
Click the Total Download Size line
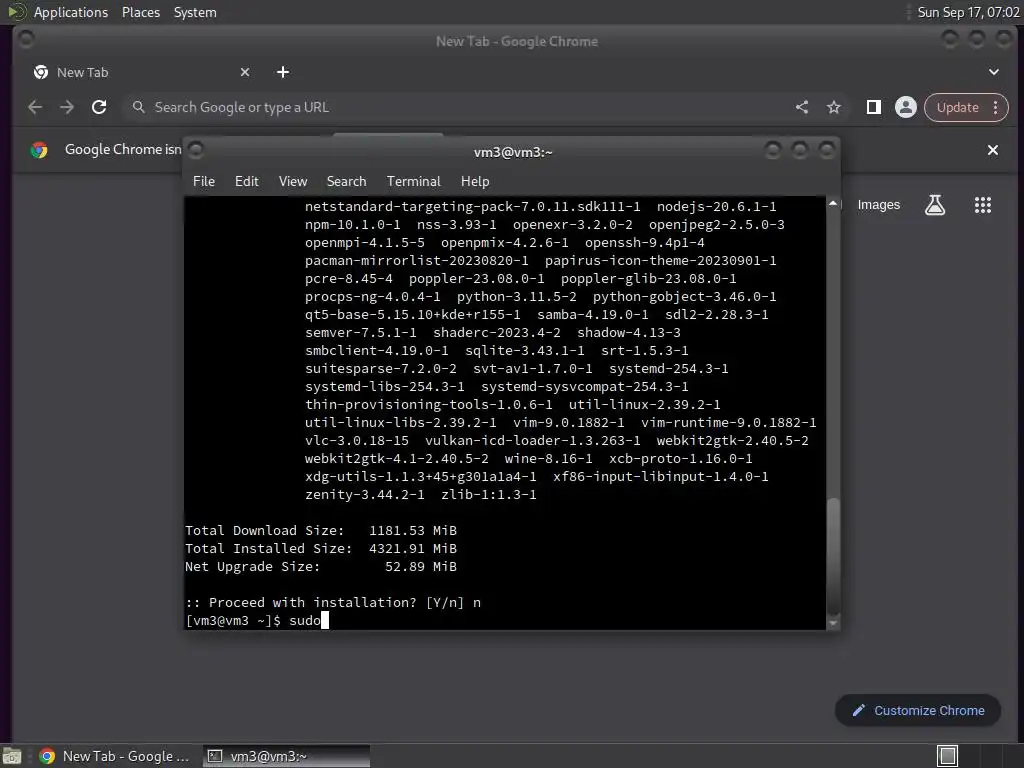[x=321, y=531]
